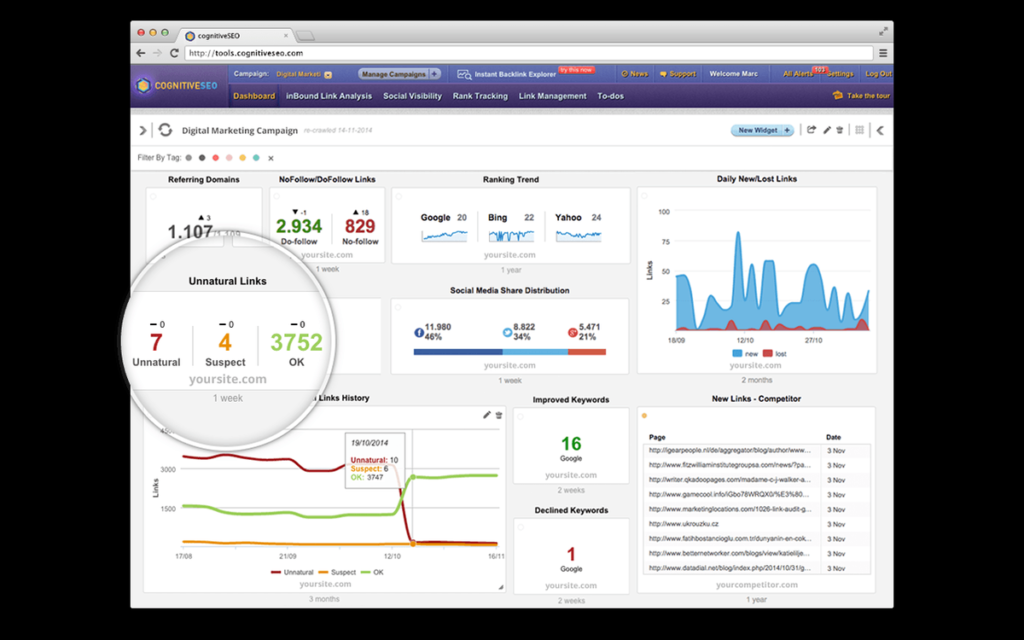Toggle the OK series in Links History legend

372,572
